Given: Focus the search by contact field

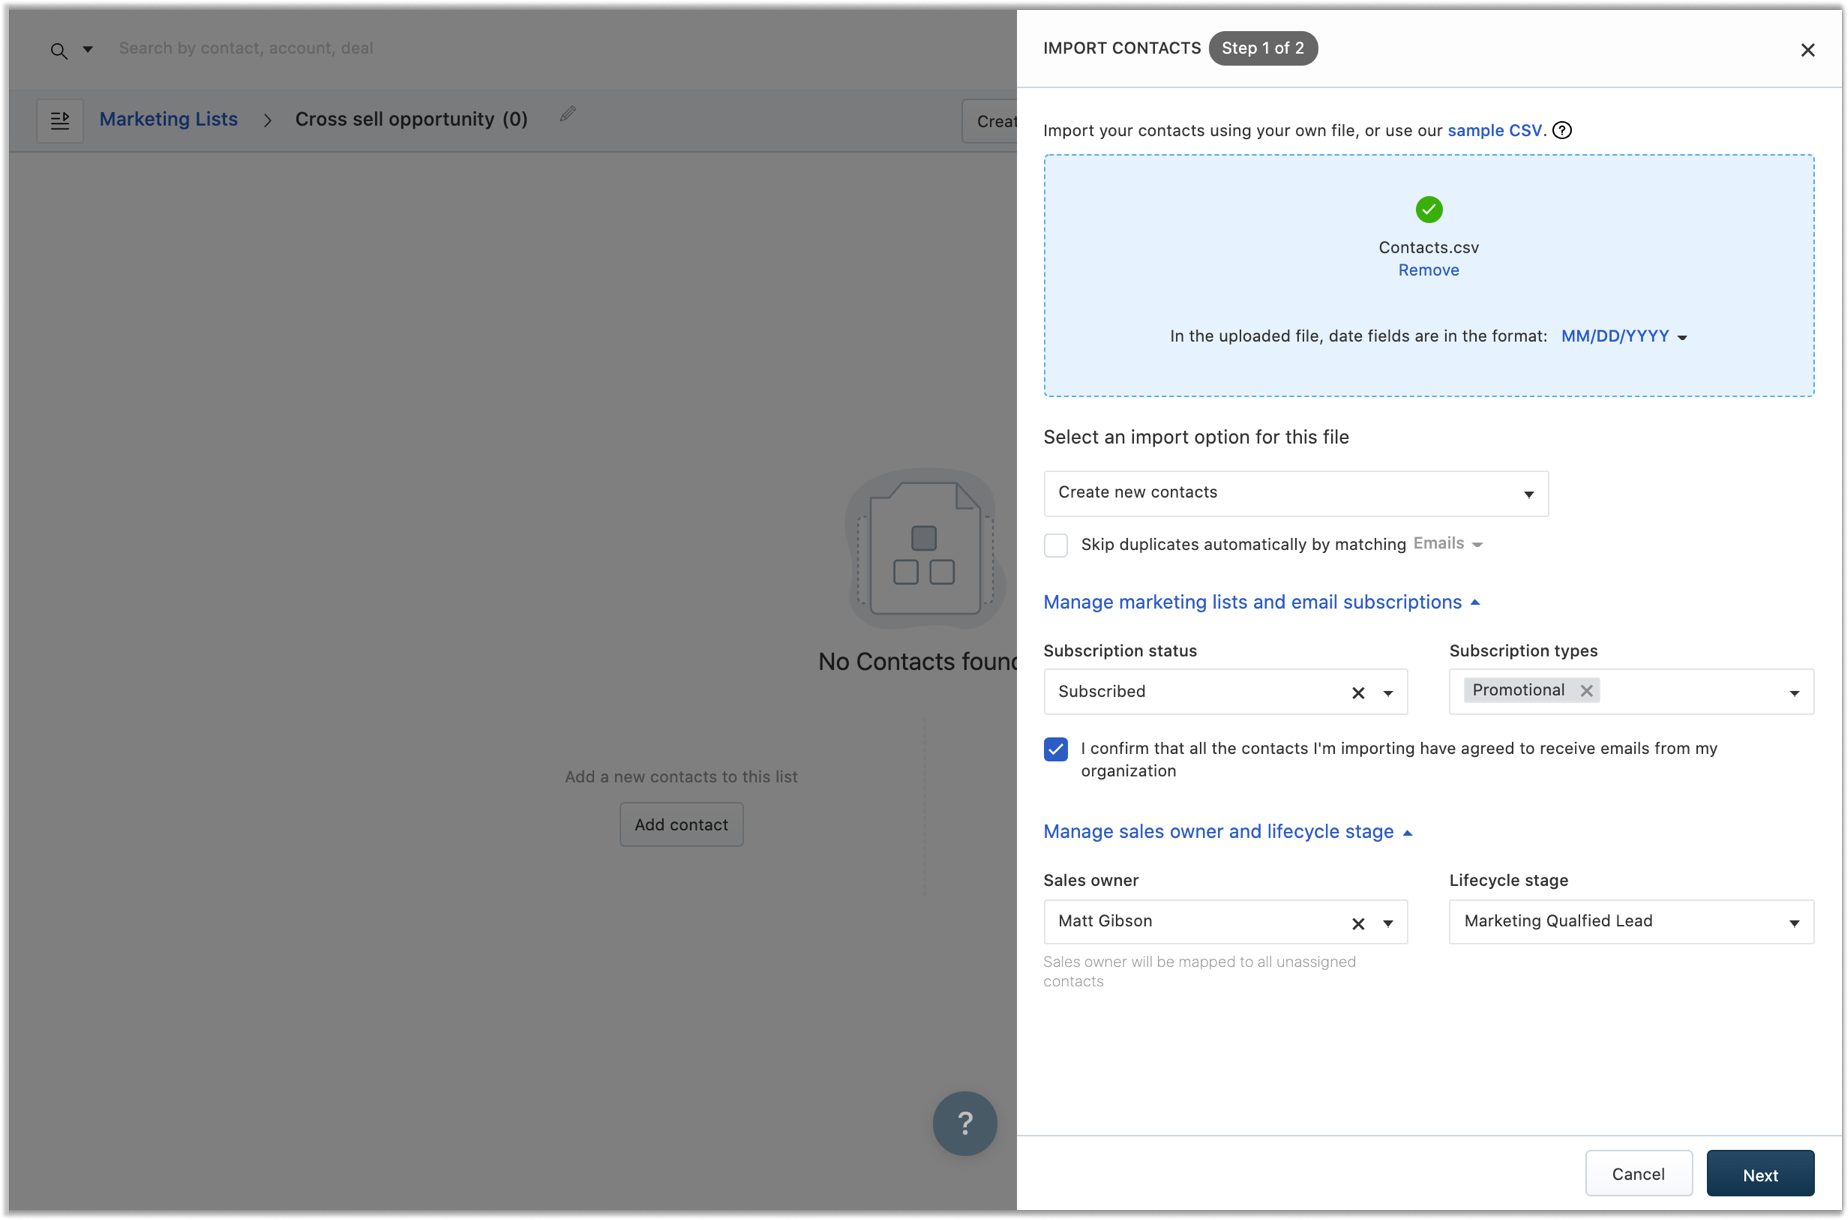Looking at the screenshot, I should (x=246, y=48).
